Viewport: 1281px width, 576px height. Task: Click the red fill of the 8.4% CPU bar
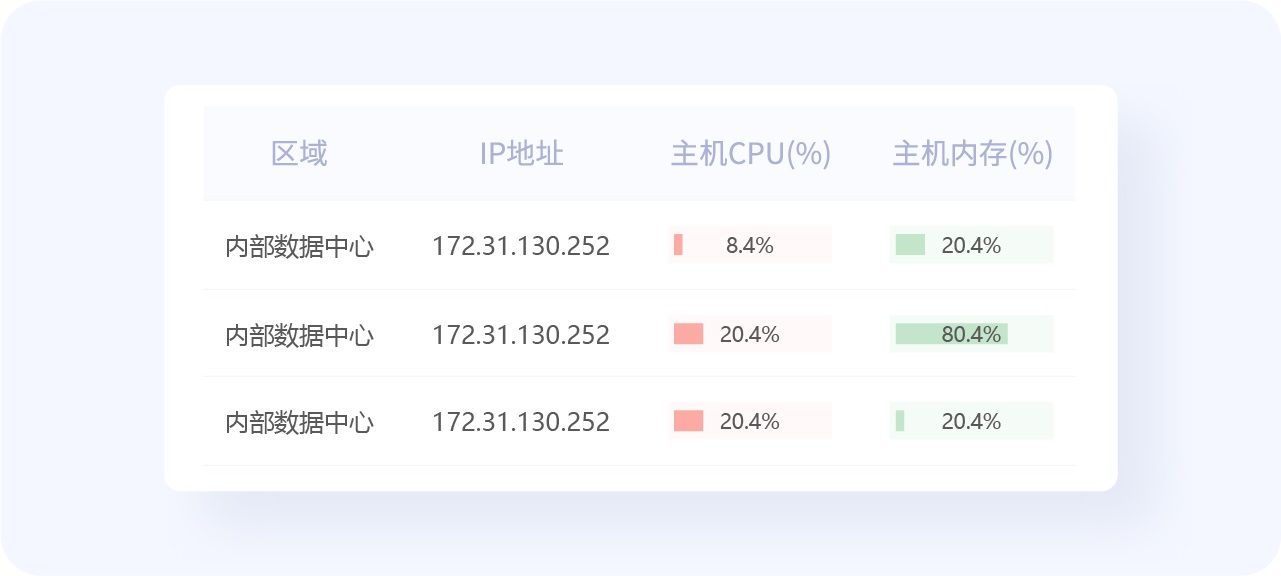[678, 245]
